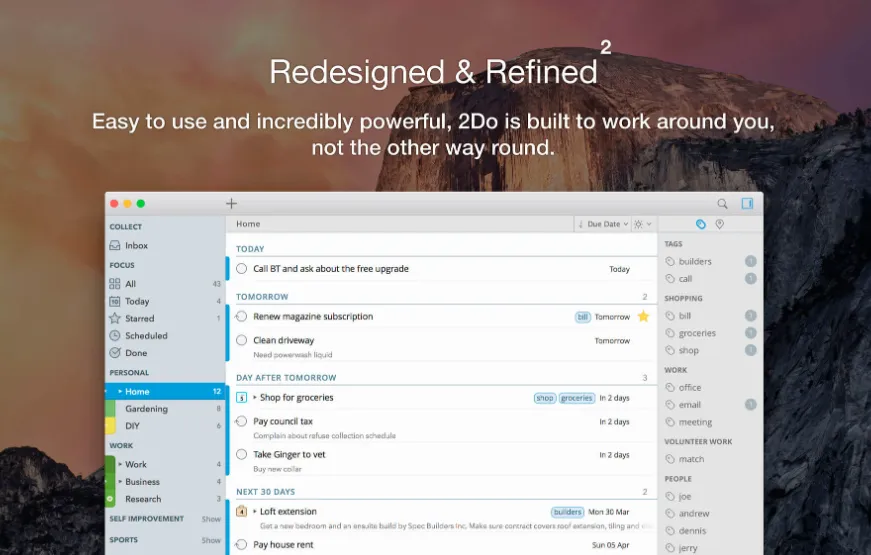Image resolution: width=871 pixels, height=555 pixels.
Task: Complete the Take Ginger to vet task
Action: coord(242,454)
